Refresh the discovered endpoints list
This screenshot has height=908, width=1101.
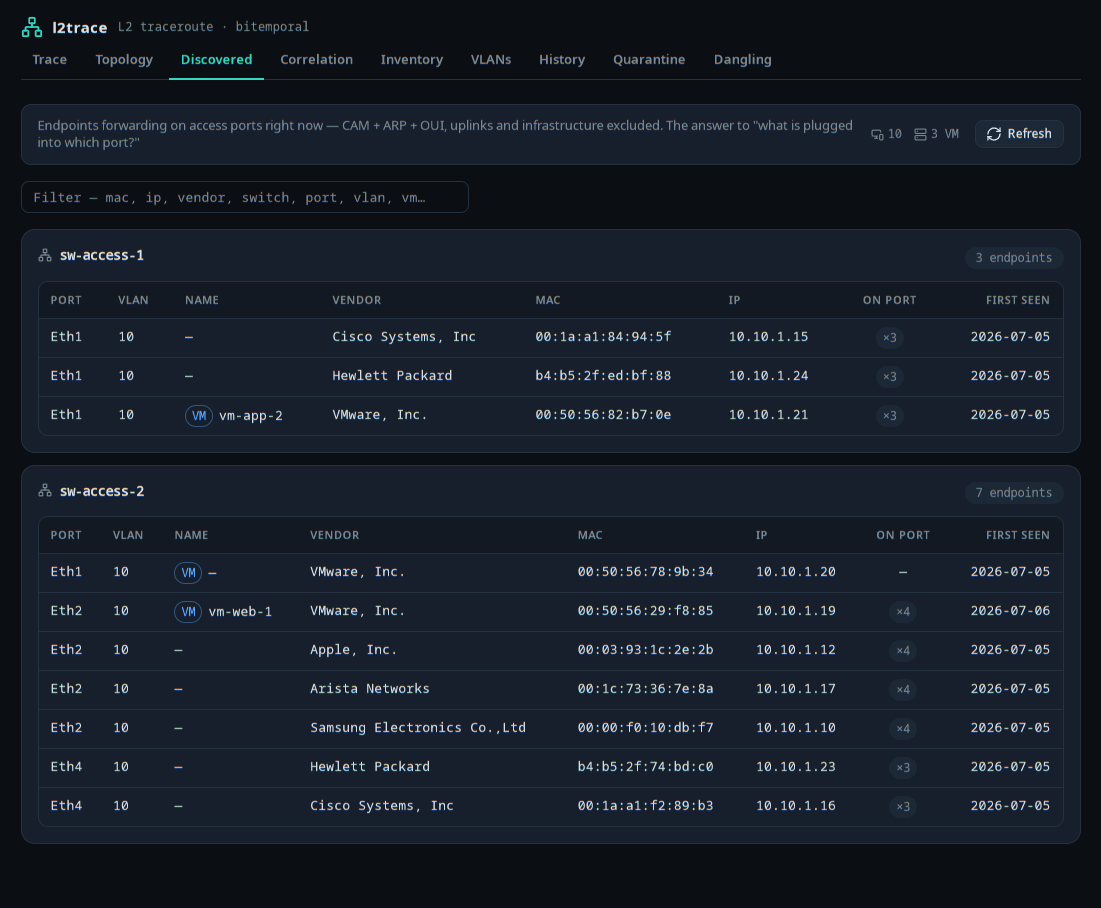click(1019, 134)
